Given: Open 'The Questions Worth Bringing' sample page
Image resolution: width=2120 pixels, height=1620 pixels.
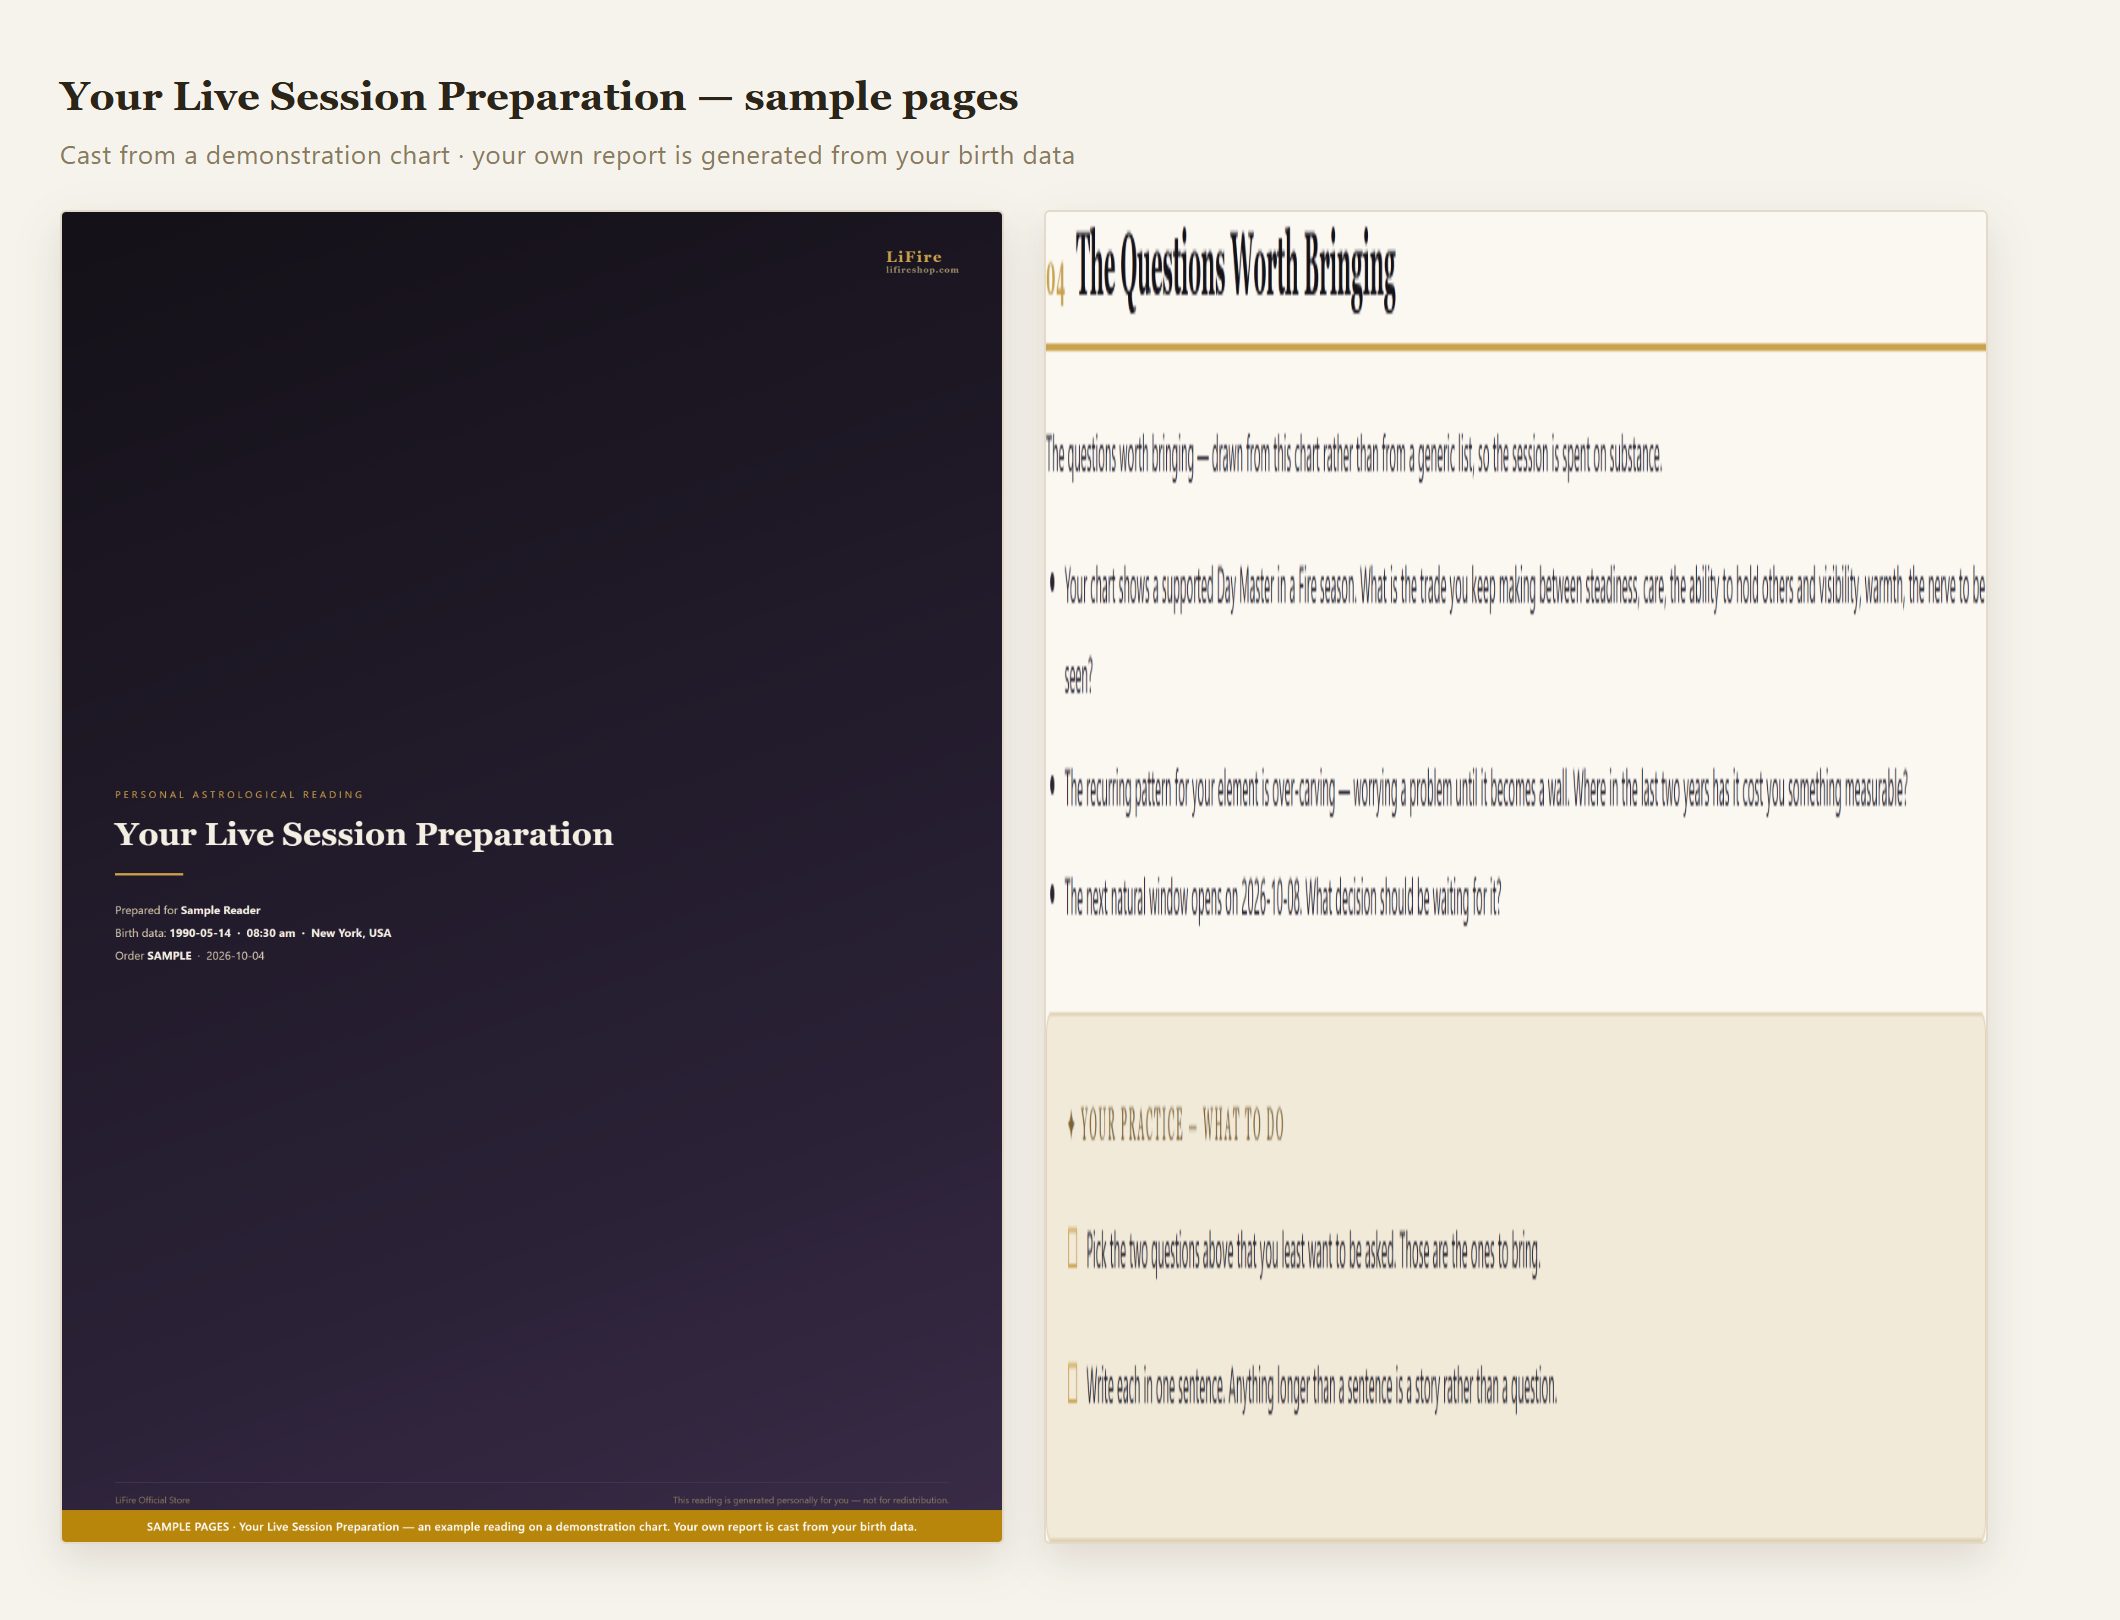Looking at the screenshot, I should pyautogui.click(x=1515, y=876).
